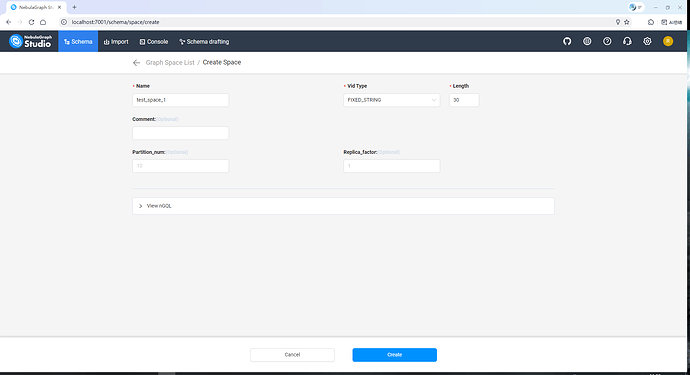
Task: Click the yellow user avatar icon
Action: pos(668,41)
